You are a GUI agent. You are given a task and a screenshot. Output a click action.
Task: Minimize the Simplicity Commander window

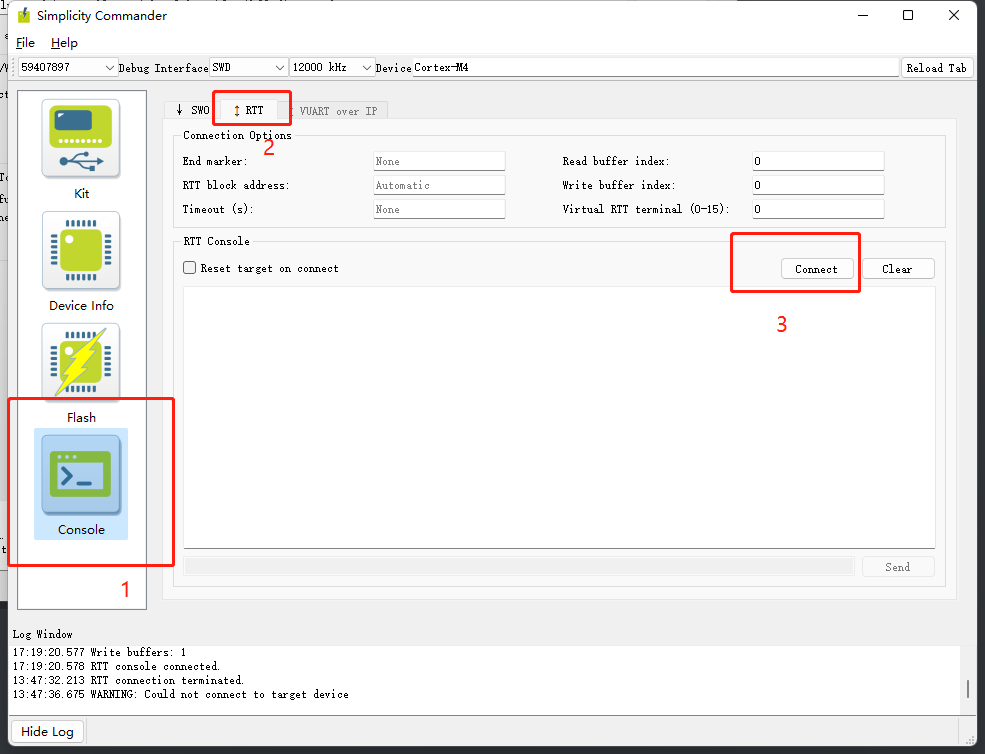[x=863, y=15]
